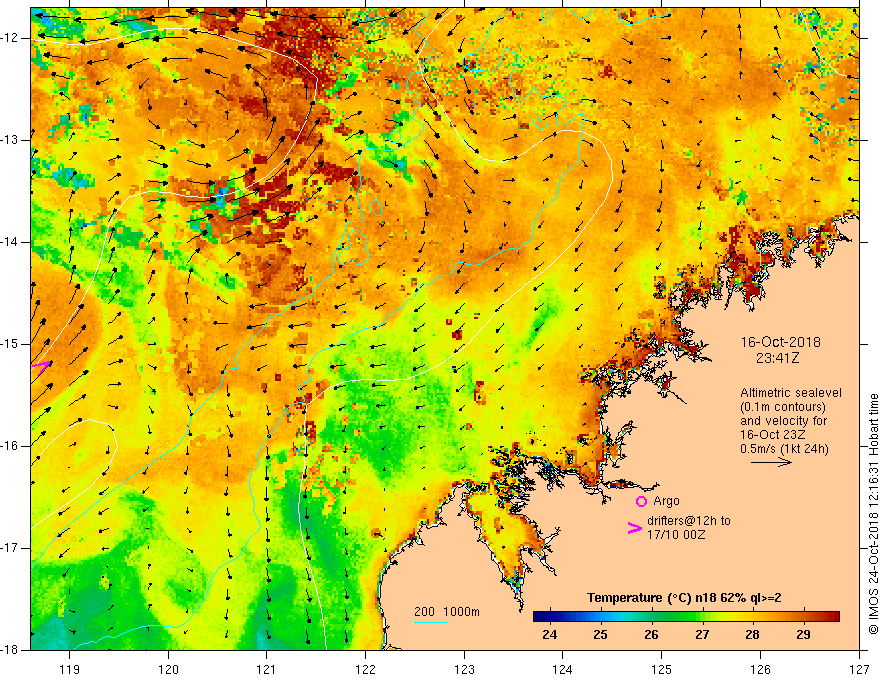Click the longitude axis label "122"
This screenshot has height=680, width=880.
(365, 669)
